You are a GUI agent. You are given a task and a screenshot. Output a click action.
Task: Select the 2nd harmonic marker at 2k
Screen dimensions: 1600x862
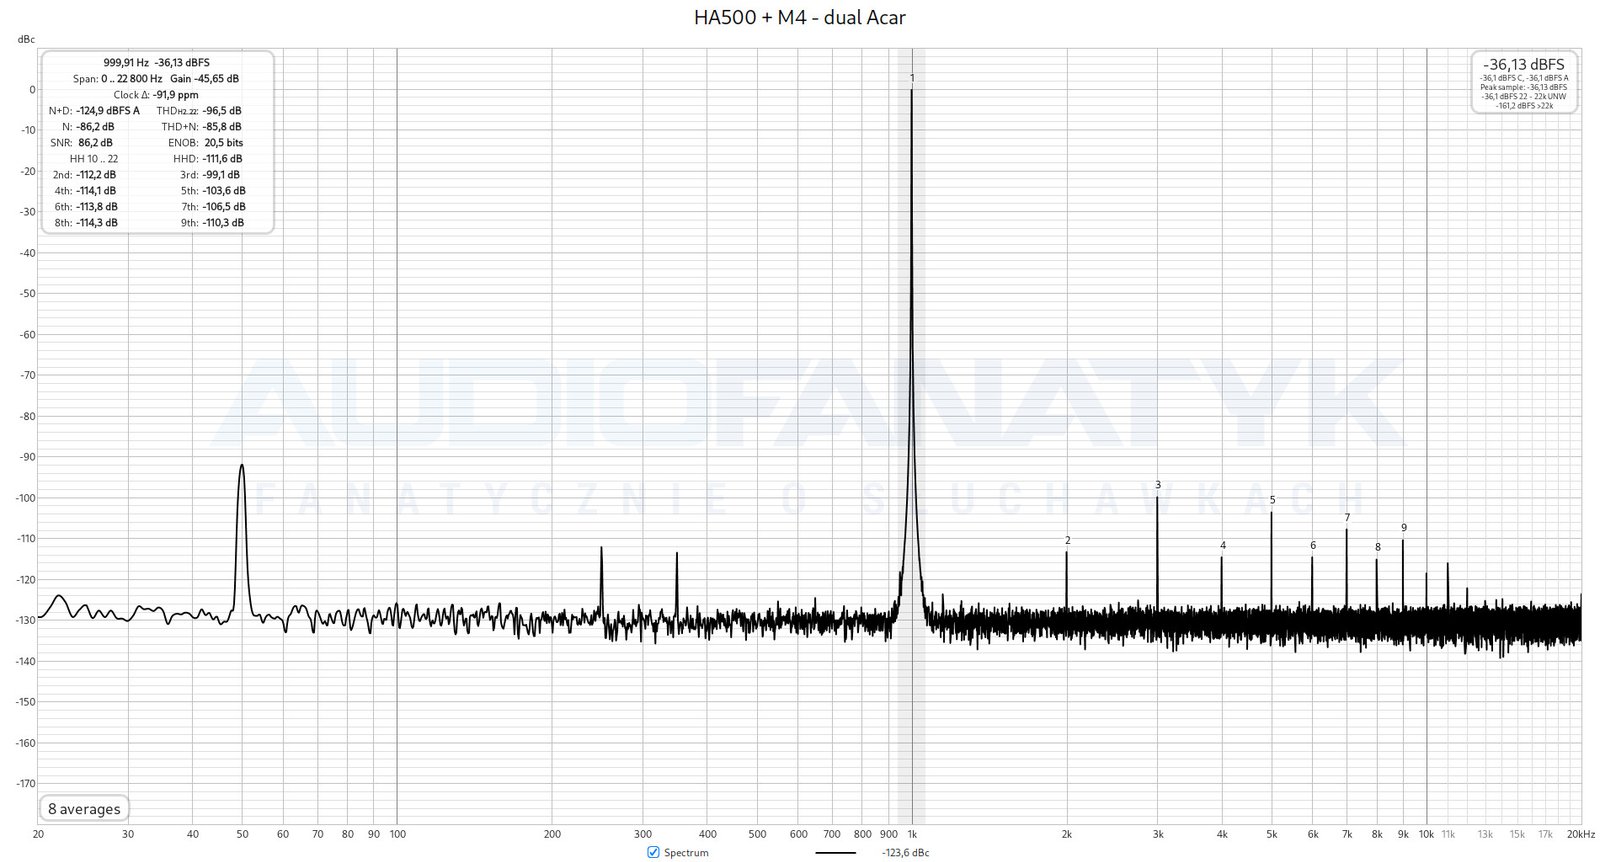tap(1067, 541)
